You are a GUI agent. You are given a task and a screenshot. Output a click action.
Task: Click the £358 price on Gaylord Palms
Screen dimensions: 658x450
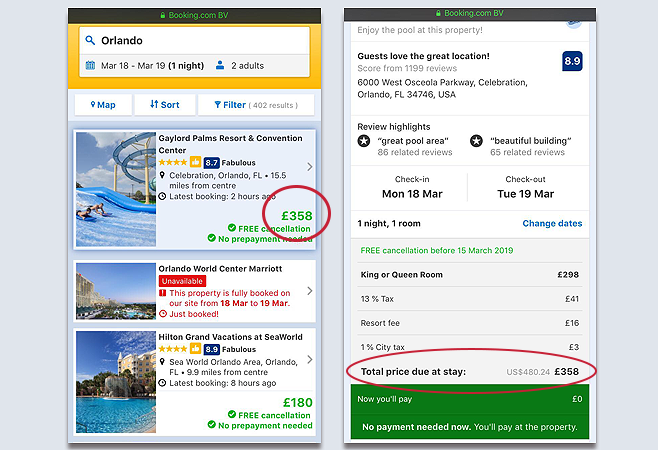pos(297,216)
